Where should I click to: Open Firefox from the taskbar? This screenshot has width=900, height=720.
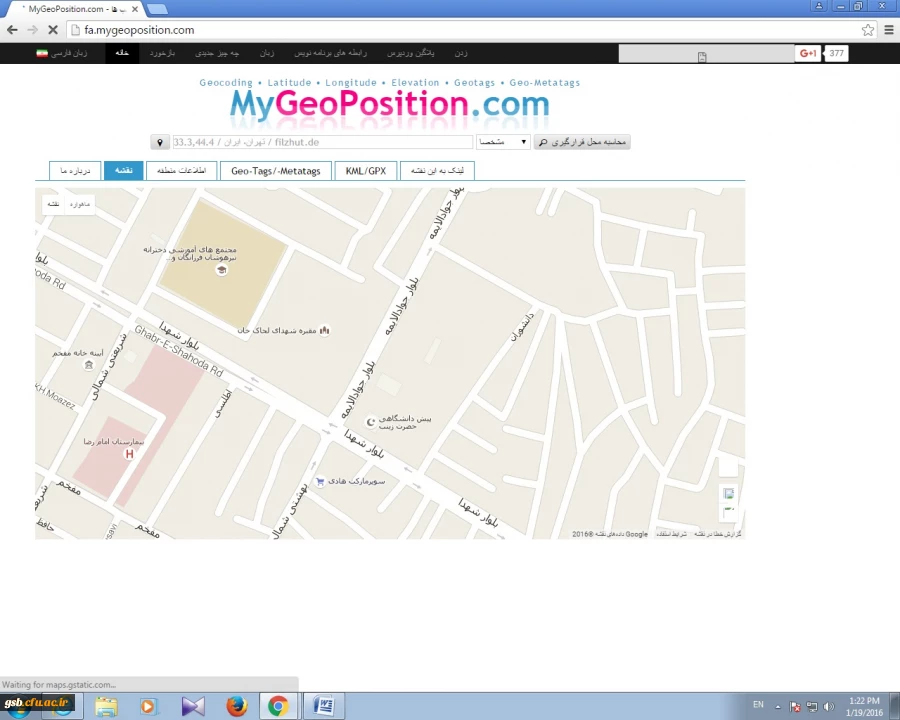(236, 706)
